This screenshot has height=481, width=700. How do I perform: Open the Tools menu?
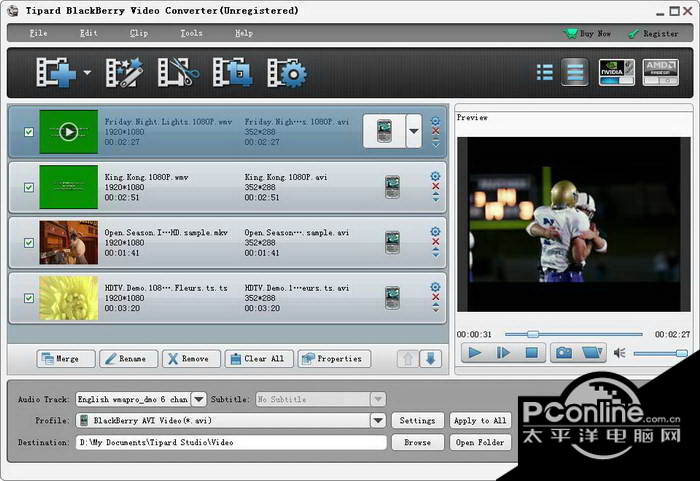point(190,33)
